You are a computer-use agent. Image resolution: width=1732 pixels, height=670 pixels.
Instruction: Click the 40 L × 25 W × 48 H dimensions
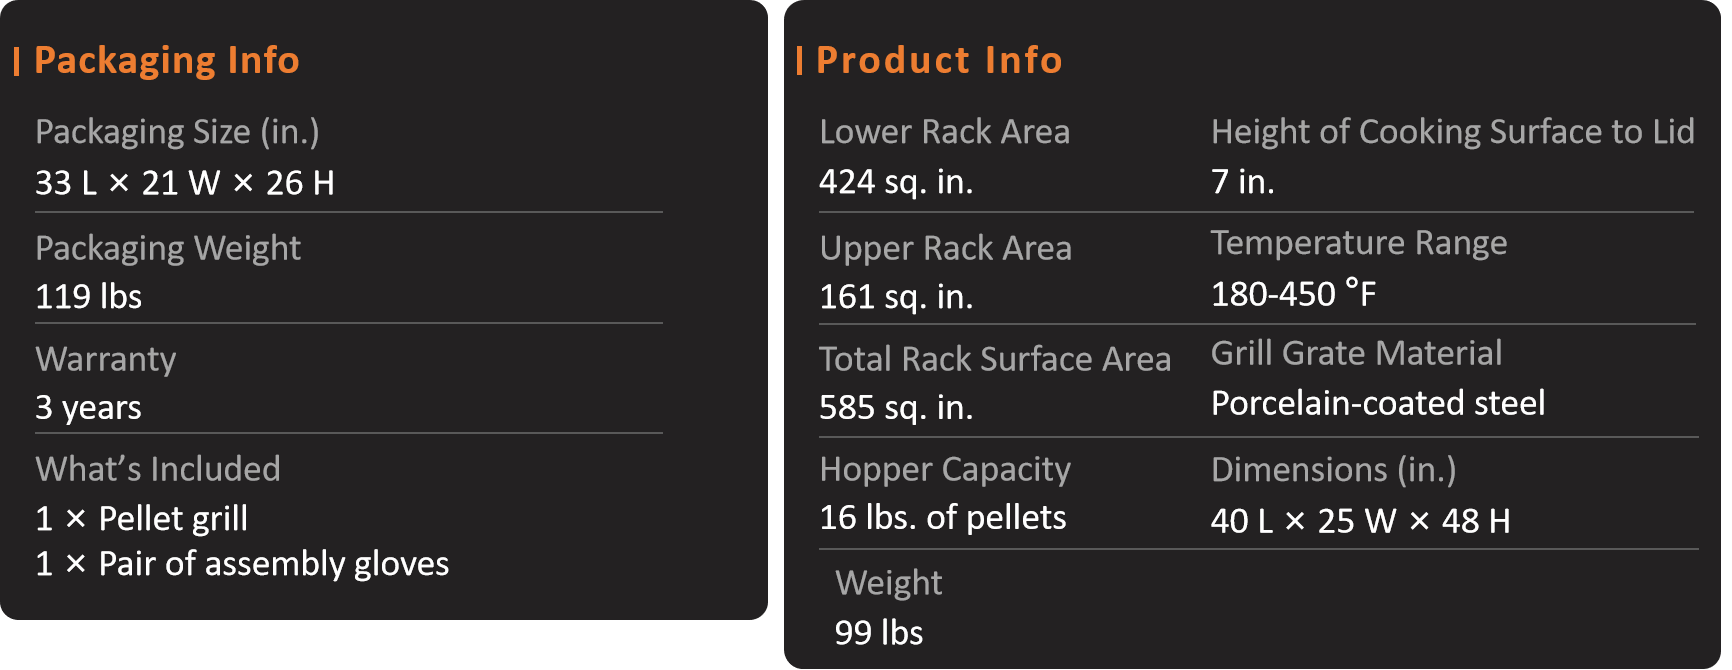click(1360, 521)
